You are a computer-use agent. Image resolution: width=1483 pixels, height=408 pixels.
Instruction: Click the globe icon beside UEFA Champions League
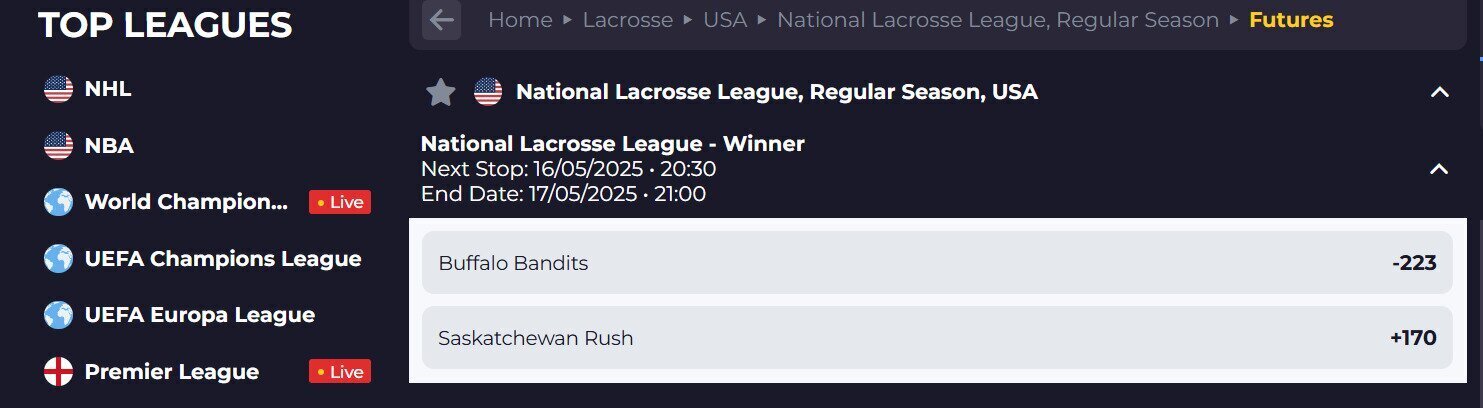coord(59,259)
